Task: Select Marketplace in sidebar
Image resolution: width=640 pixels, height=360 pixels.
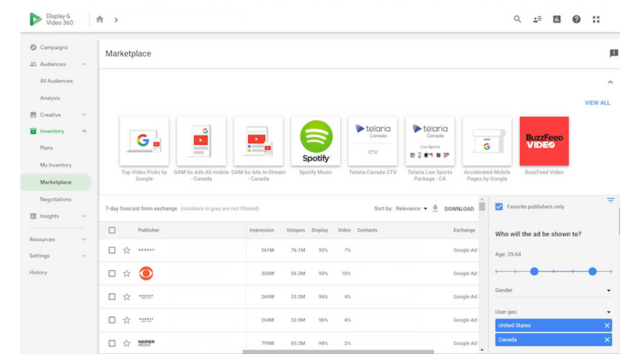Action: (x=56, y=182)
